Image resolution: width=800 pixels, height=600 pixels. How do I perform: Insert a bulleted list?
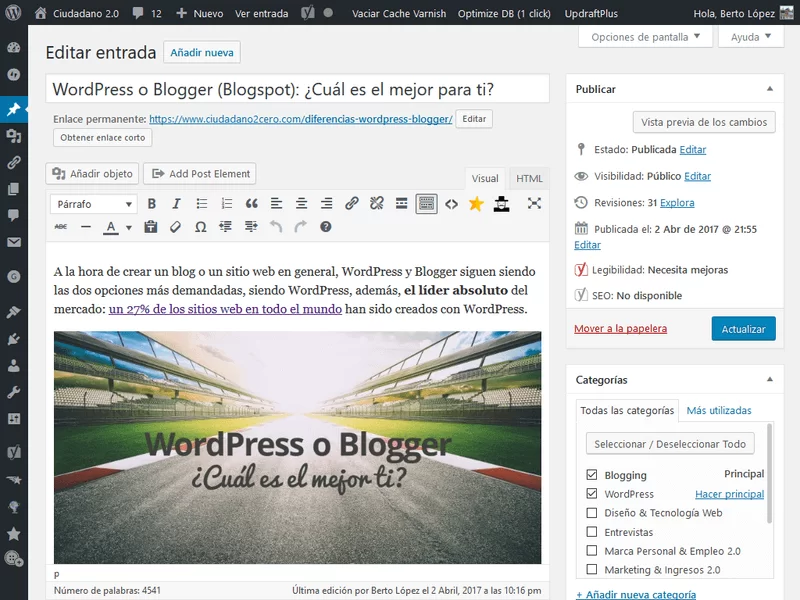coord(202,204)
